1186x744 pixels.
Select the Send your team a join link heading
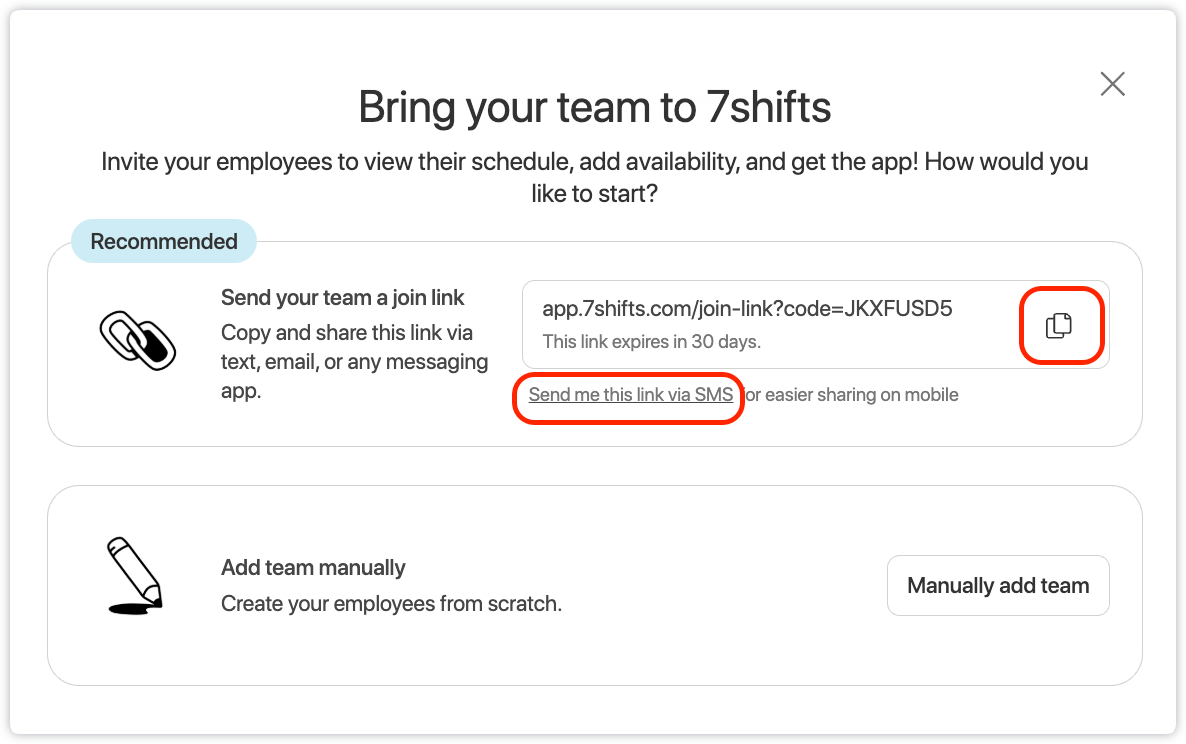tap(343, 298)
